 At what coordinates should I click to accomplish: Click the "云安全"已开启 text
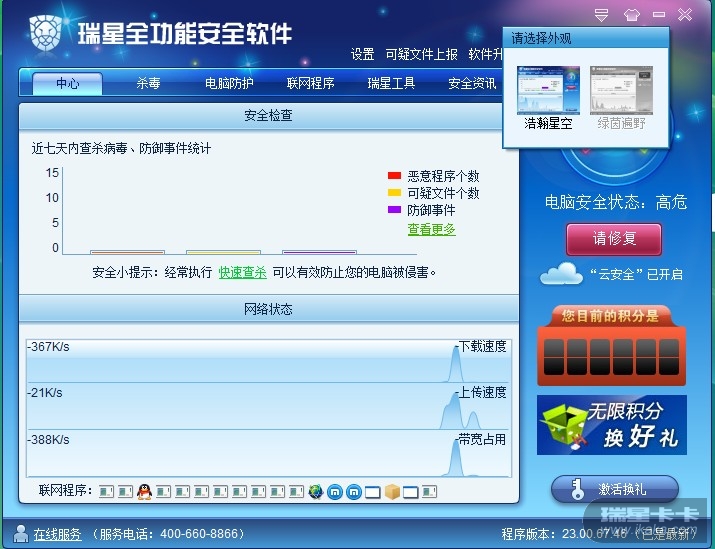point(636,274)
